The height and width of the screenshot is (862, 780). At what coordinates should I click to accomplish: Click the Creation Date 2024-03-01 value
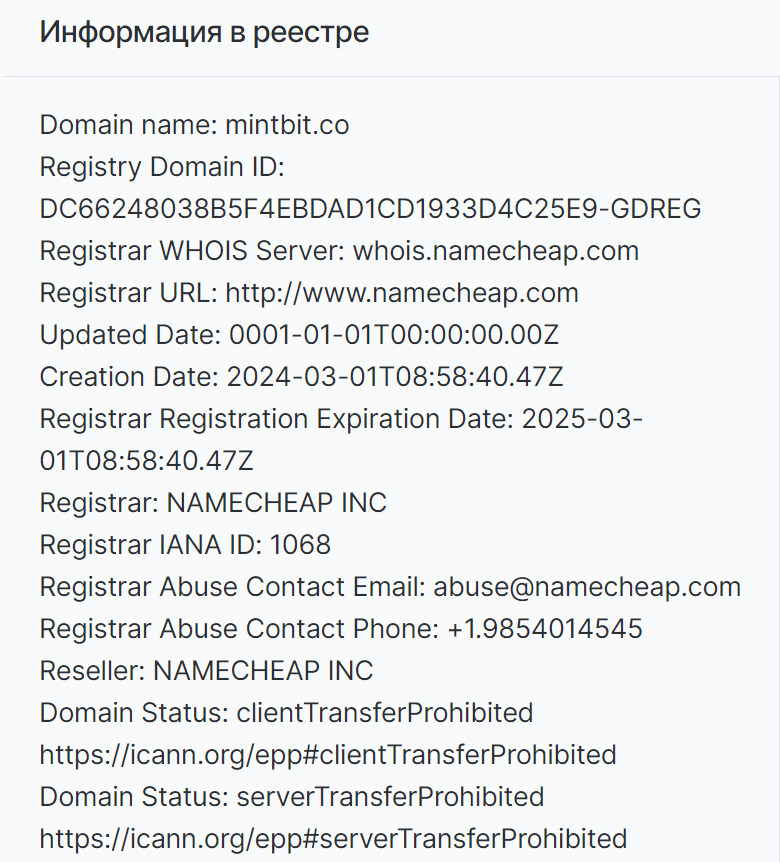[x=395, y=377]
